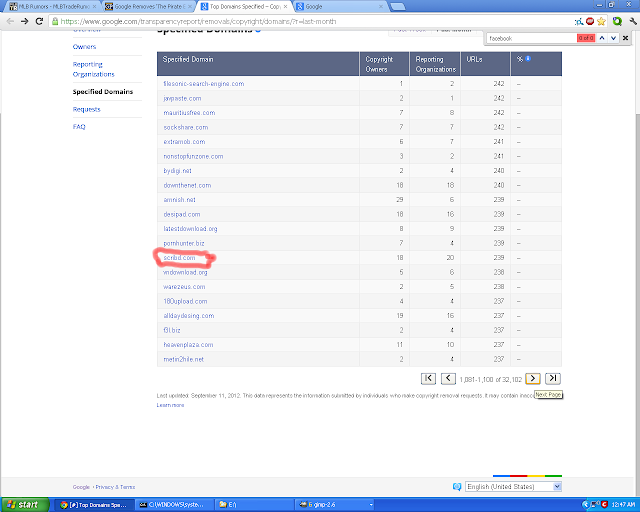Open the Requests sidebar link
640x512 pixels.
tap(87, 109)
